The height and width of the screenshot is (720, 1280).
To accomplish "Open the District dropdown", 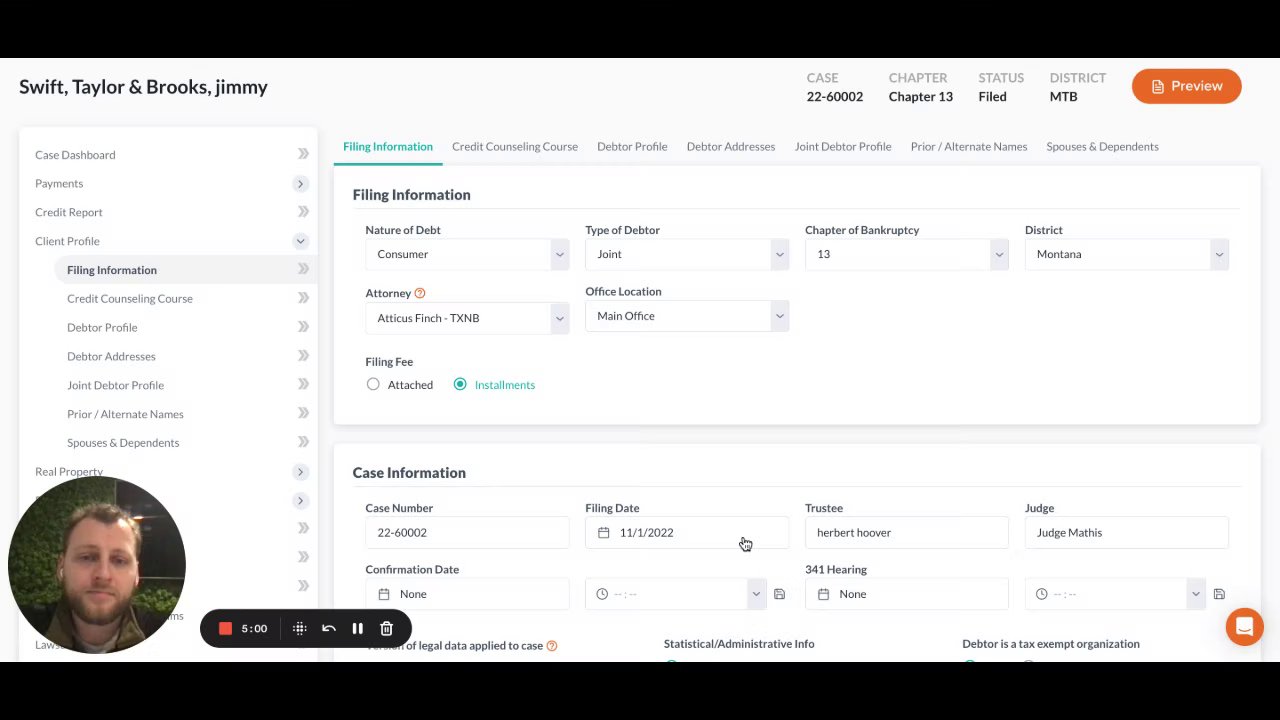I will click(1127, 254).
